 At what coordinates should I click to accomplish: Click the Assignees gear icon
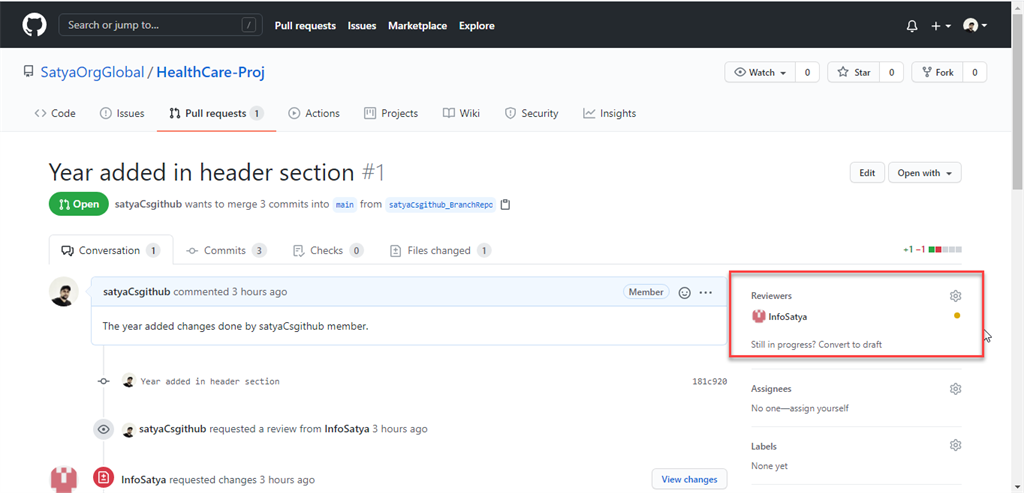(x=955, y=389)
